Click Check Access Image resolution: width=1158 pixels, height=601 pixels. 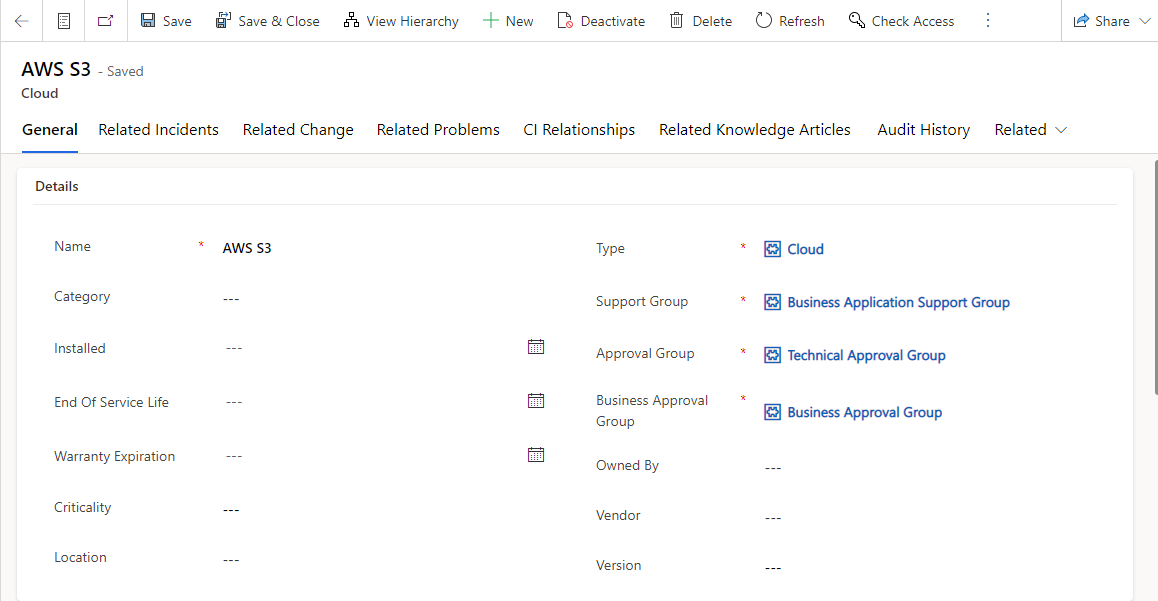click(x=901, y=21)
